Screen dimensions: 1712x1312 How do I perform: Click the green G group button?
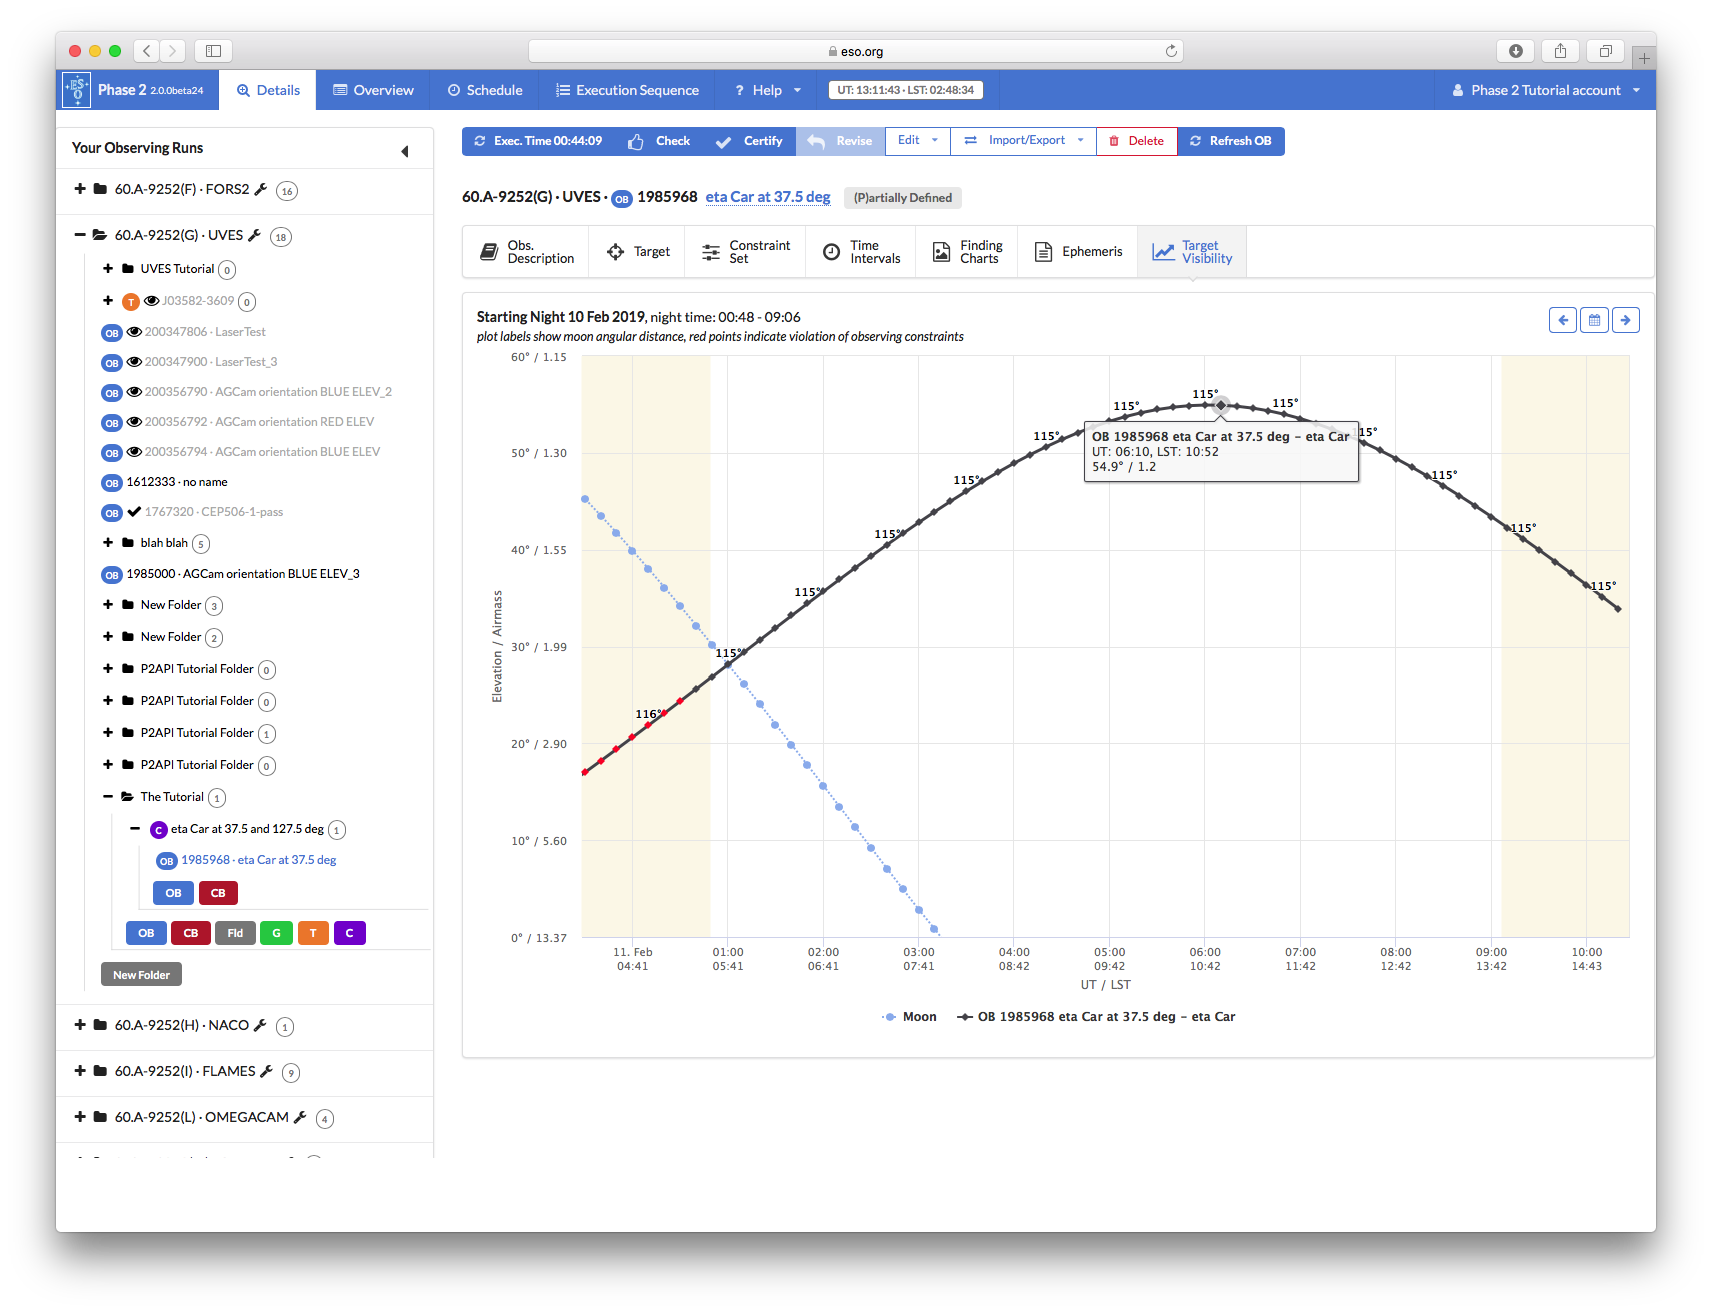pos(276,933)
